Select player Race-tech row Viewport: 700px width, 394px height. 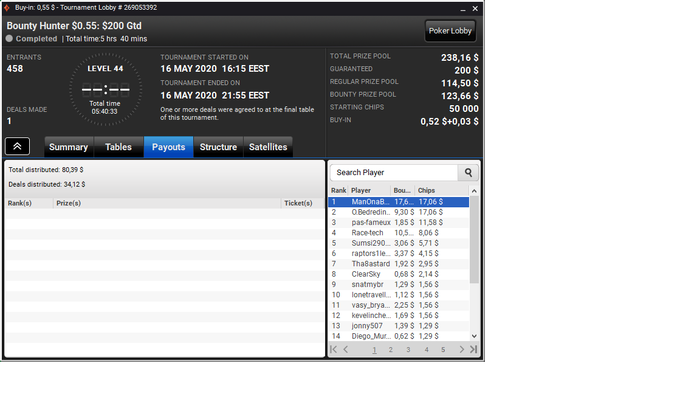[399, 232]
